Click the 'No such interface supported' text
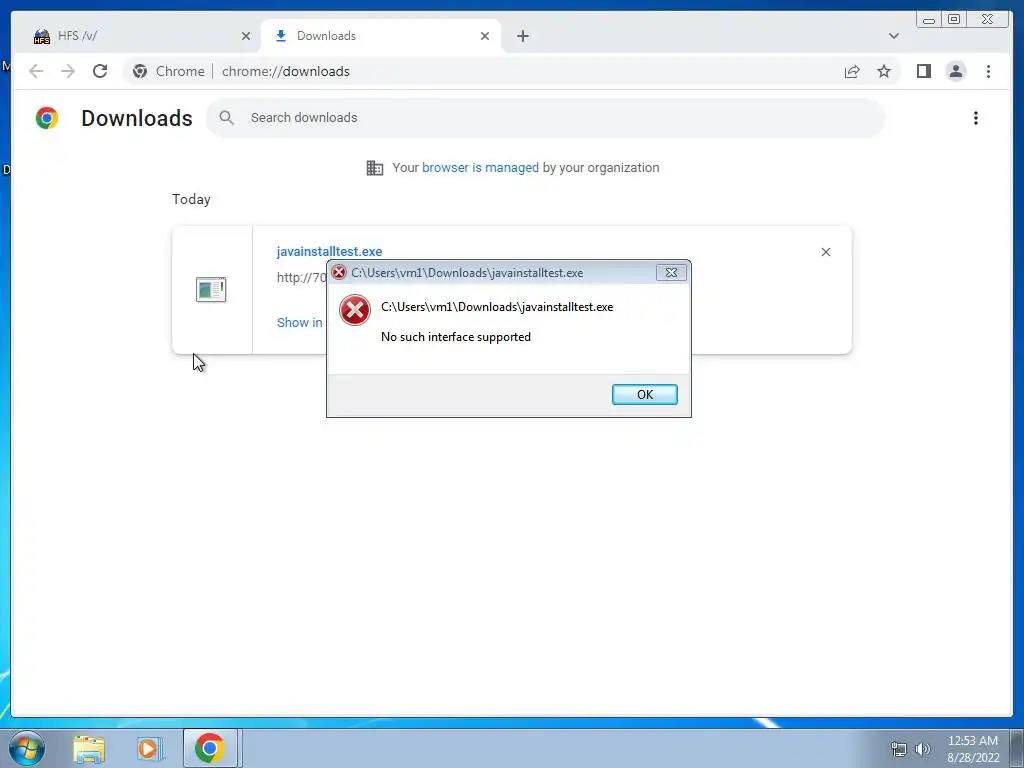The image size is (1024, 768). click(x=456, y=337)
